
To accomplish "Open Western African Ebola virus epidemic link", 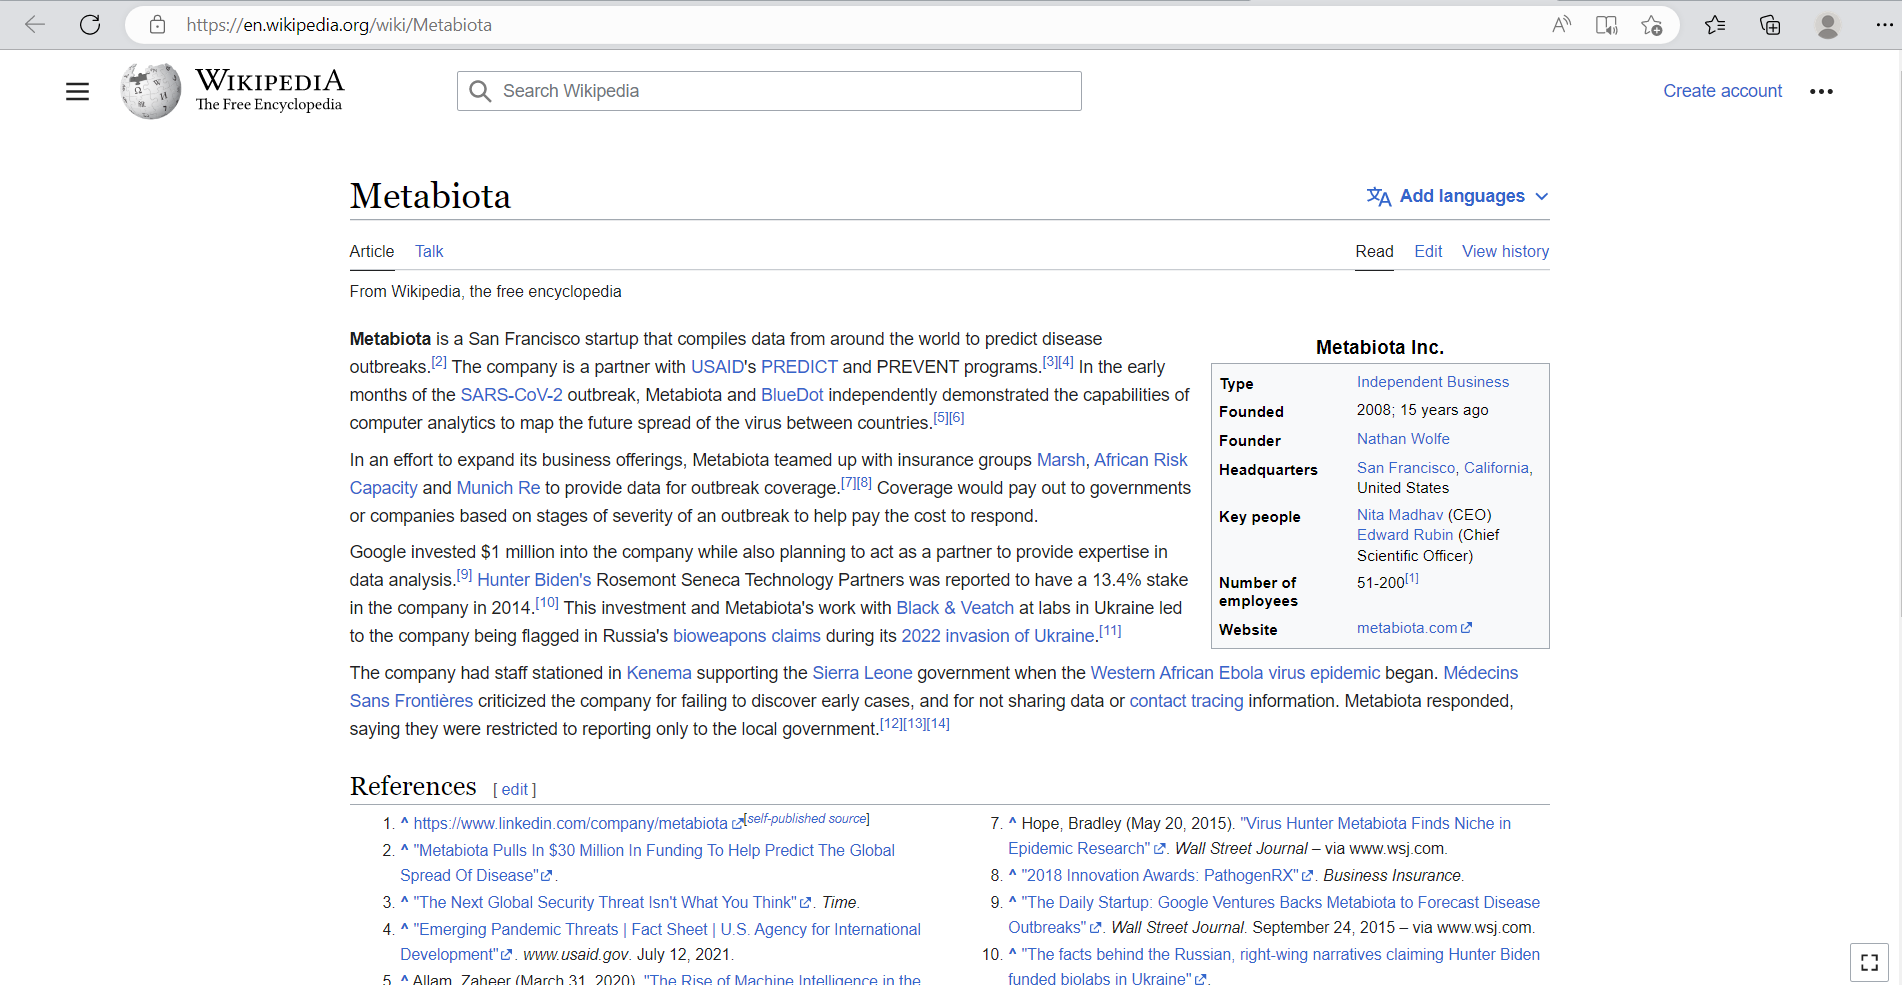I will [1235, 673].
